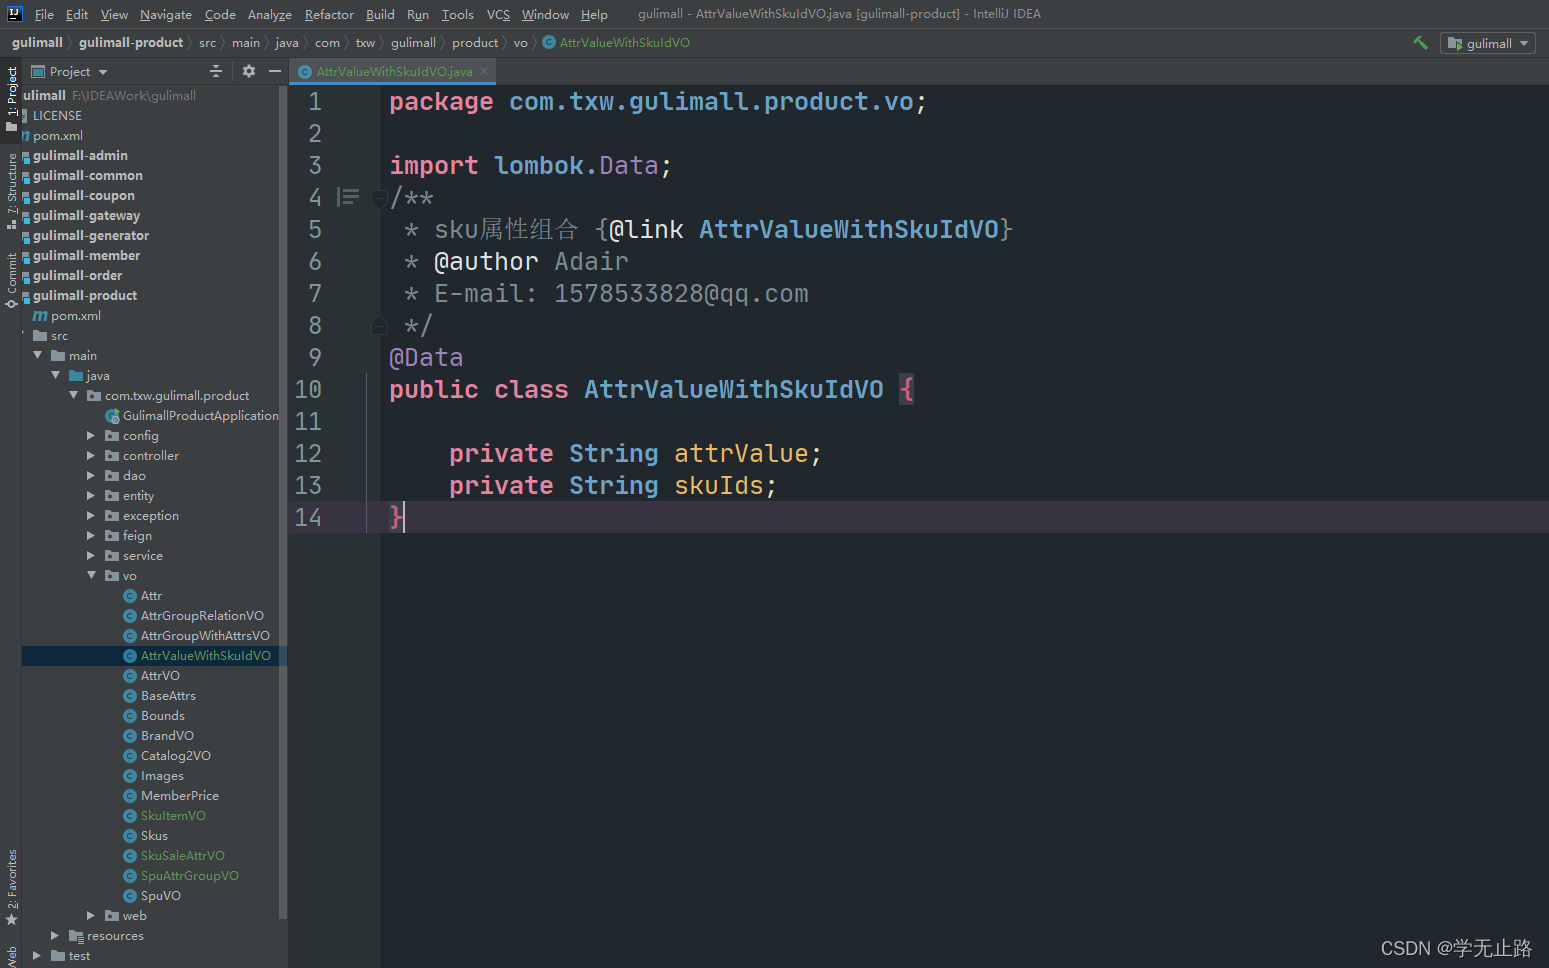This screenshot has height=968, width=1549.
Task: Select the gulimall-gateway module
Action: pyautogui.click(x=86, y=215)
